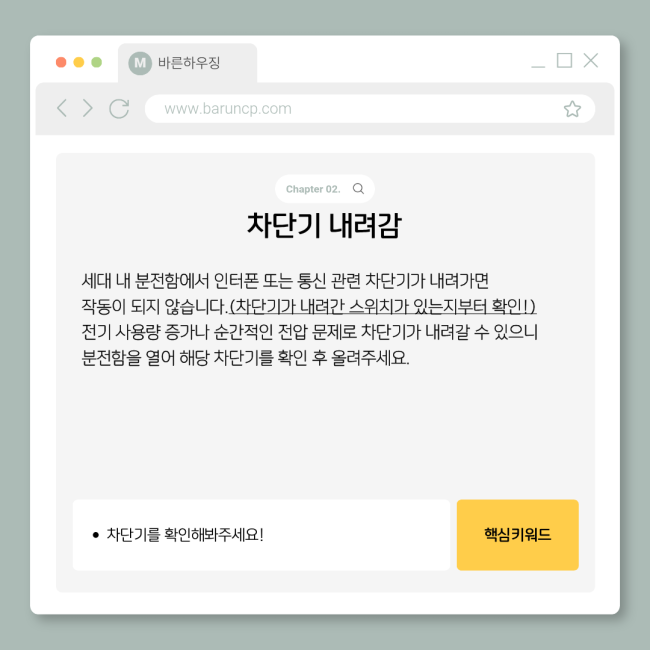Viewport: 650px width, 650px height.
Task: Bookmark page with the star icon
Action: point(572,109)
